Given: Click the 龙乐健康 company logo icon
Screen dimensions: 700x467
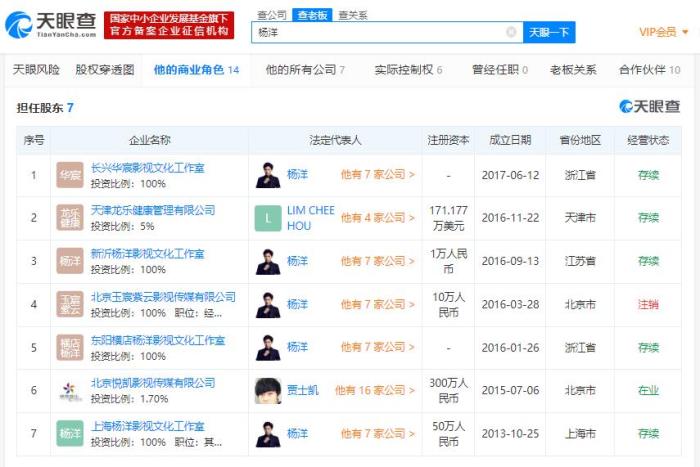Looking at the screenshot, I should [x=70, y=218].
